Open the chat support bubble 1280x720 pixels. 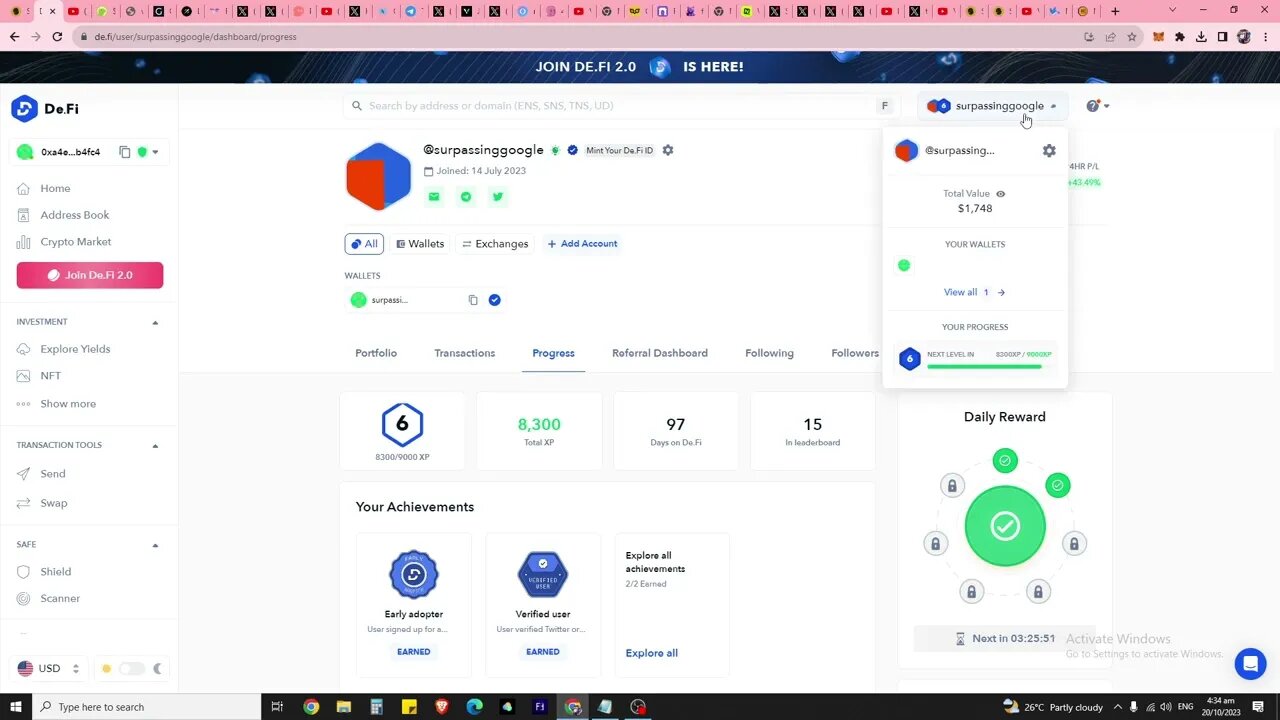[x=1250, y=664]
